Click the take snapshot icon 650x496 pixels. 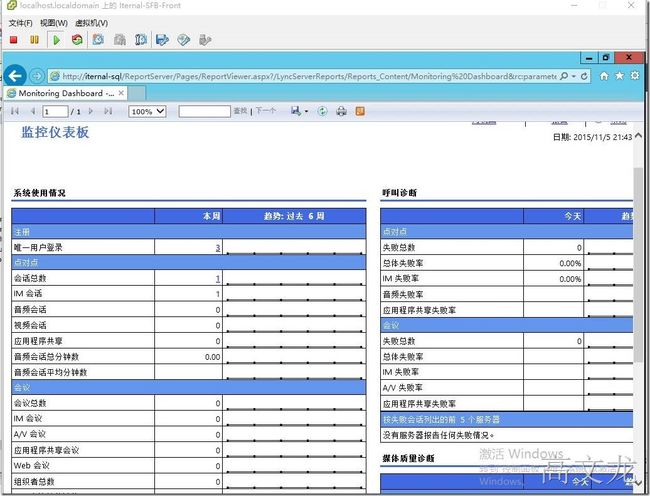tap(98, 40)
